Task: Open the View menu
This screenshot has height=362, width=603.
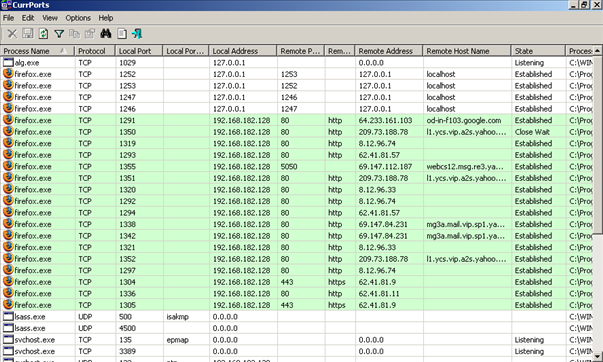Action: 50,18
